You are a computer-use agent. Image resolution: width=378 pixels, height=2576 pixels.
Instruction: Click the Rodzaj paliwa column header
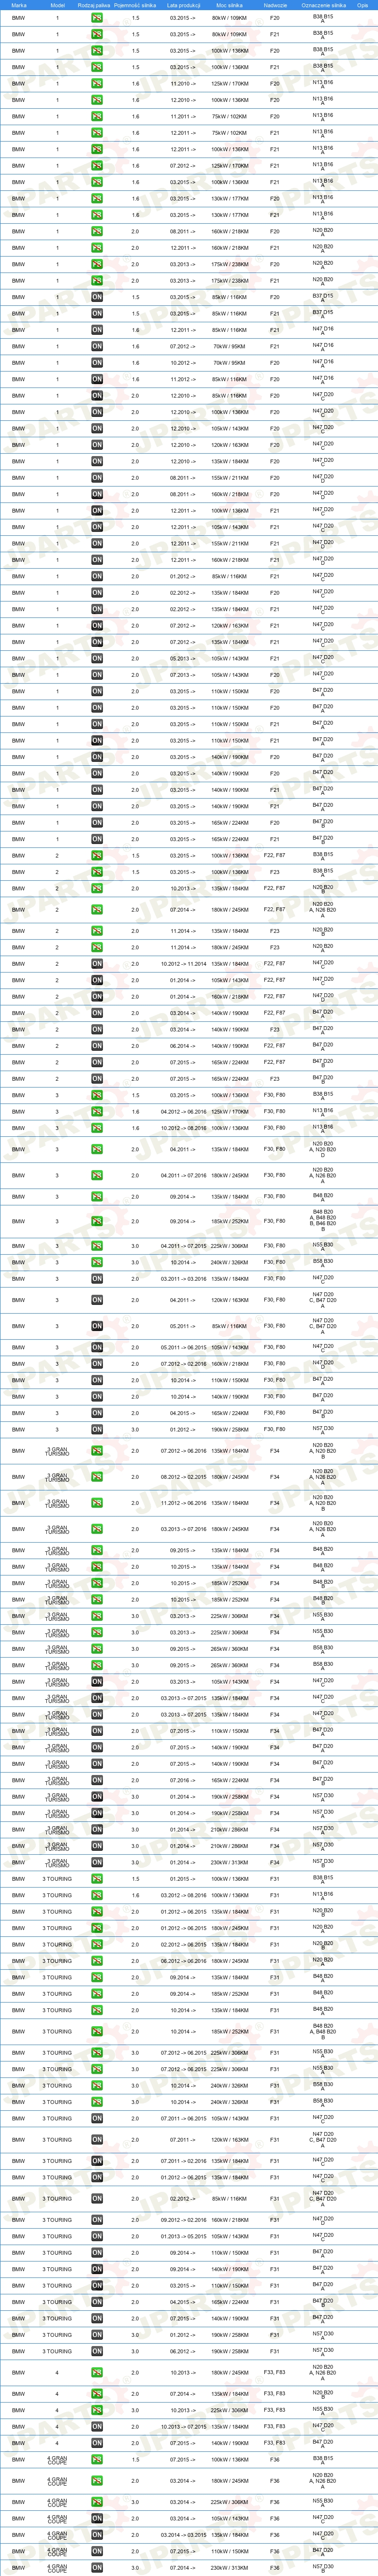[93, 5]
